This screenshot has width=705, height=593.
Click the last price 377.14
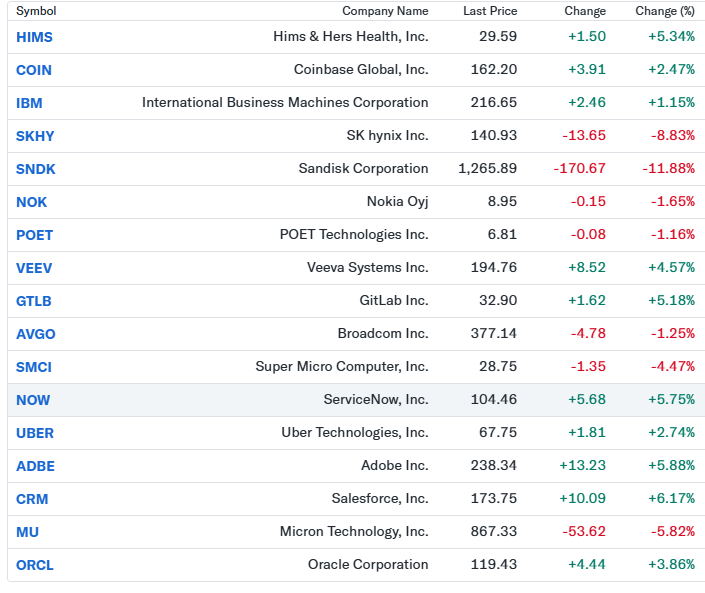pos(494,333)
